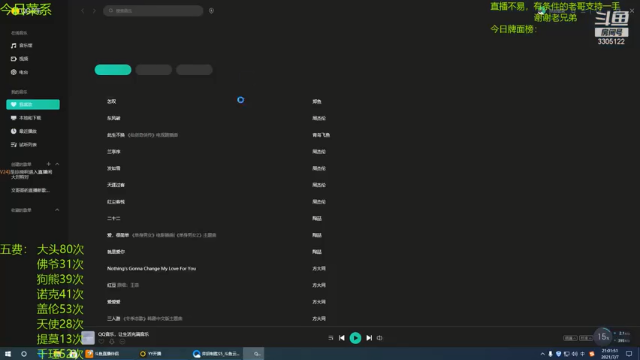Open more options for current track
The width and height of the screenshot is (640, 360).
click(x=122, y=342)
